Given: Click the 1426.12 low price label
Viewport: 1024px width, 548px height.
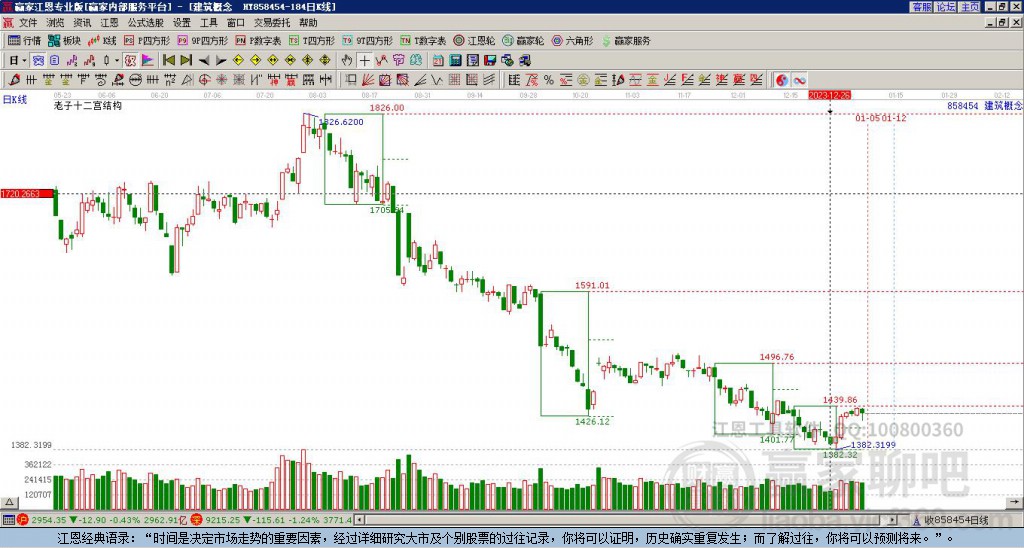Looking at the screenshot, I should [592, 421].
